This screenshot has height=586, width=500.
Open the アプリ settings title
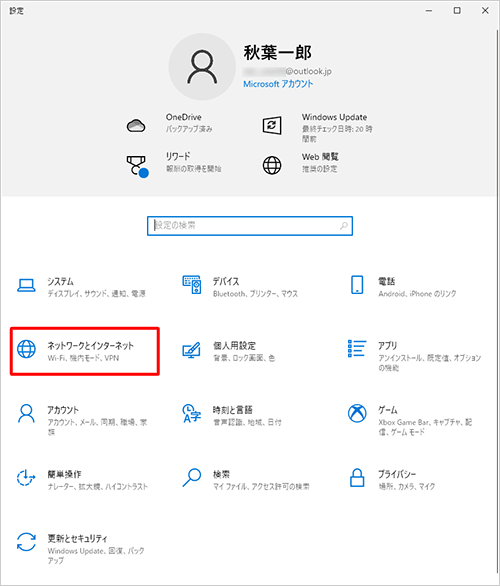tap(387, 346)
